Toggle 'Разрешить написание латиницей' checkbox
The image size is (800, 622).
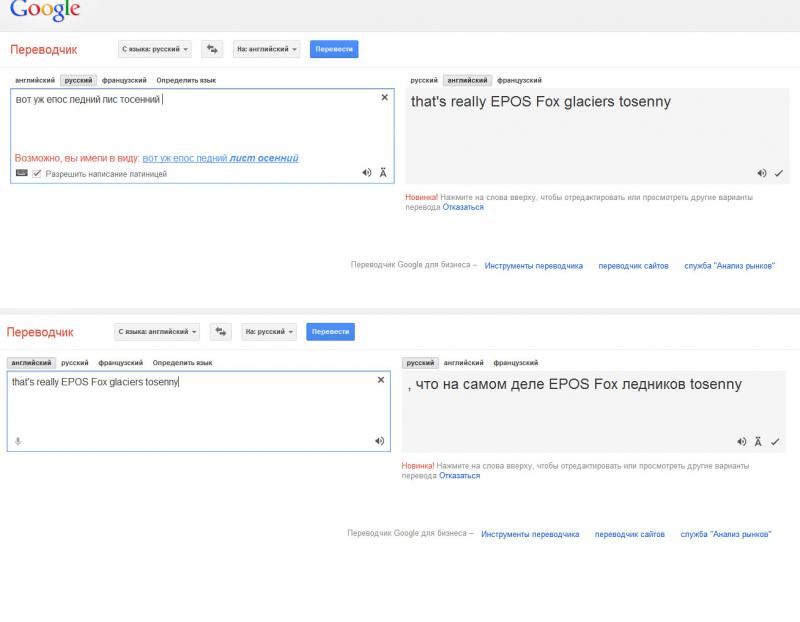point(37,173)
